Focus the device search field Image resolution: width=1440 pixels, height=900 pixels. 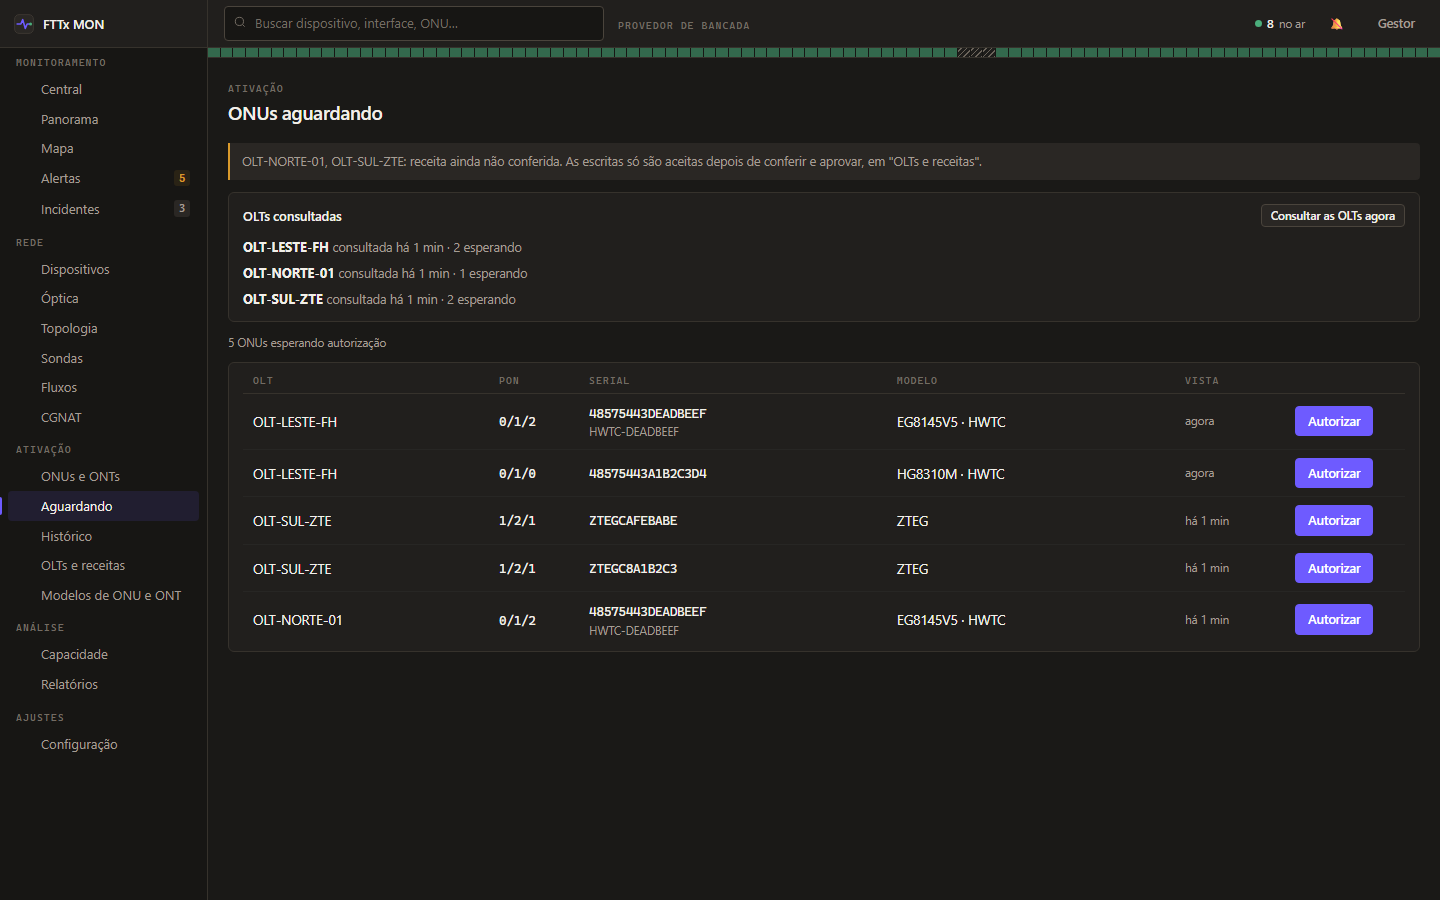point(414,23)
